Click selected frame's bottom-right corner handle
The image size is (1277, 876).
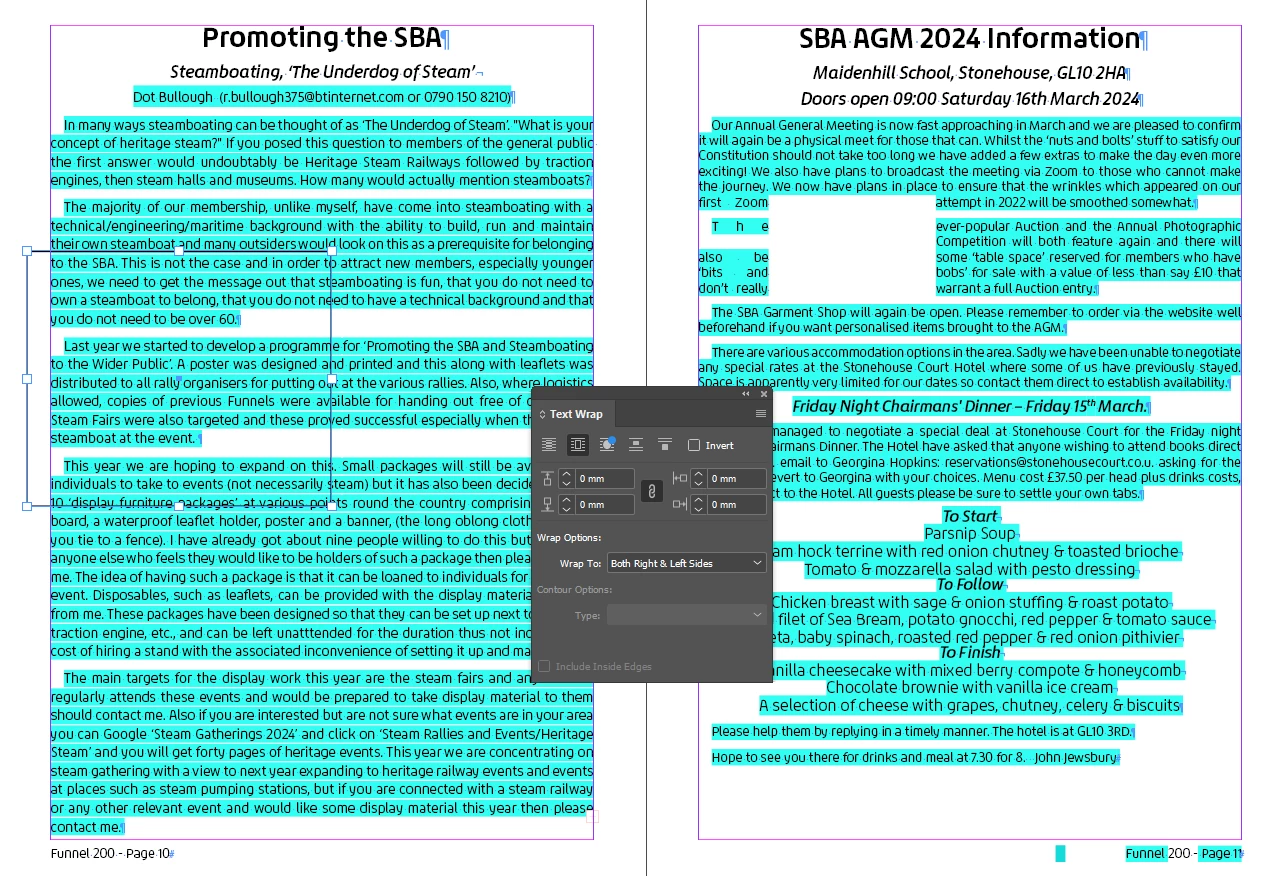pos(332,506)
